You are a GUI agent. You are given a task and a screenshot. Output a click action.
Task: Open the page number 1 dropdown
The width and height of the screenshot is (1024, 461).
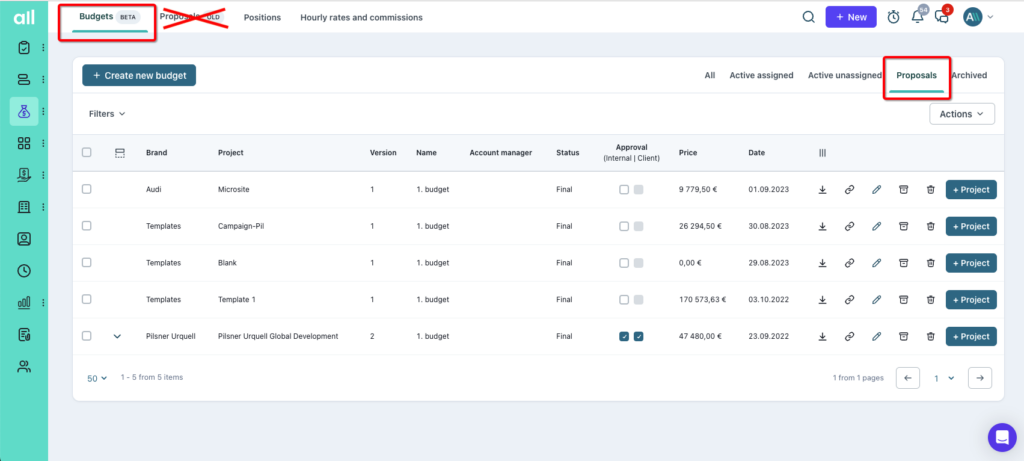point(944,378)
